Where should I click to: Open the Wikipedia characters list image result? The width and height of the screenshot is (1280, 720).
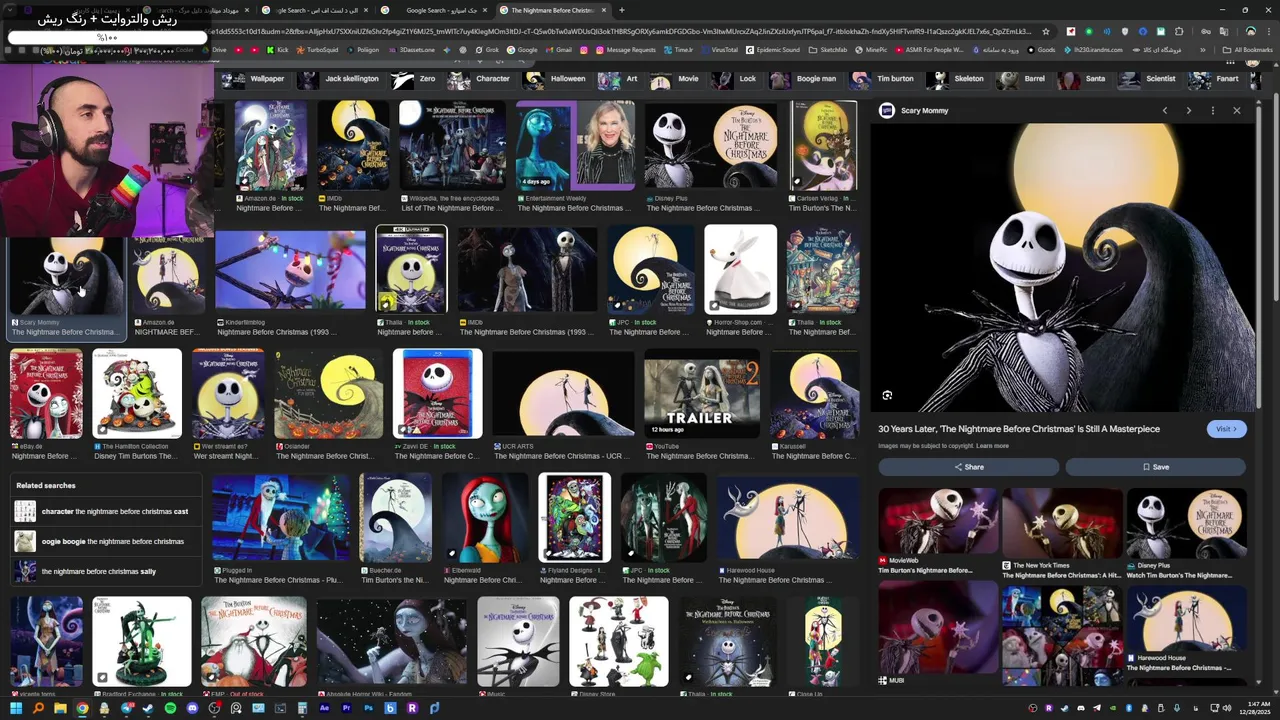(451, 146)
